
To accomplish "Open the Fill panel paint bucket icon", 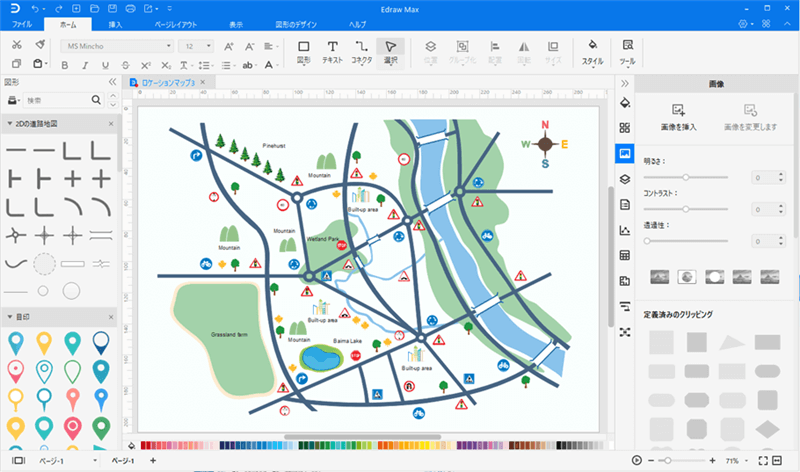I will tap(625, 102).
